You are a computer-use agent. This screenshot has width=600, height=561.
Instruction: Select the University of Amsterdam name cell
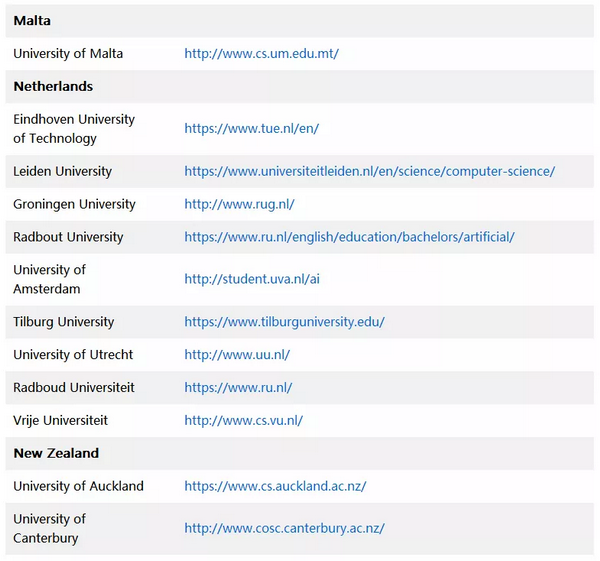(49, 279)
